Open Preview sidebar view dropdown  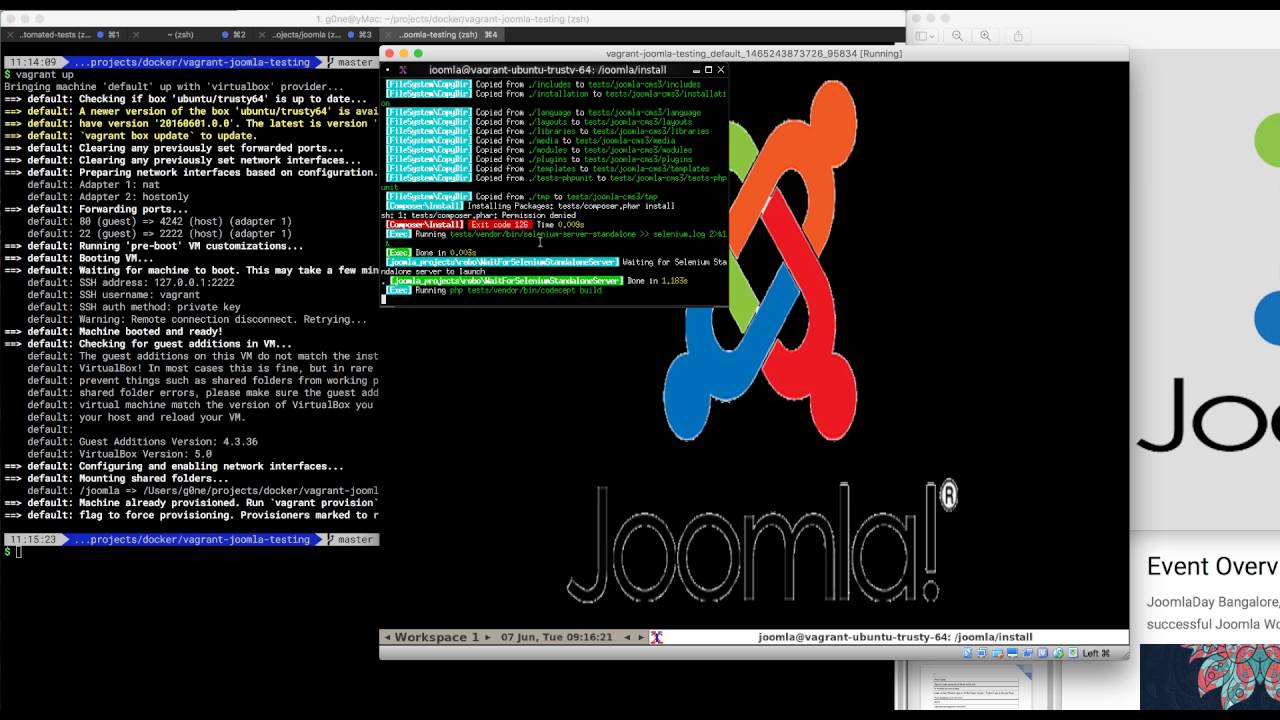(925, 36)
